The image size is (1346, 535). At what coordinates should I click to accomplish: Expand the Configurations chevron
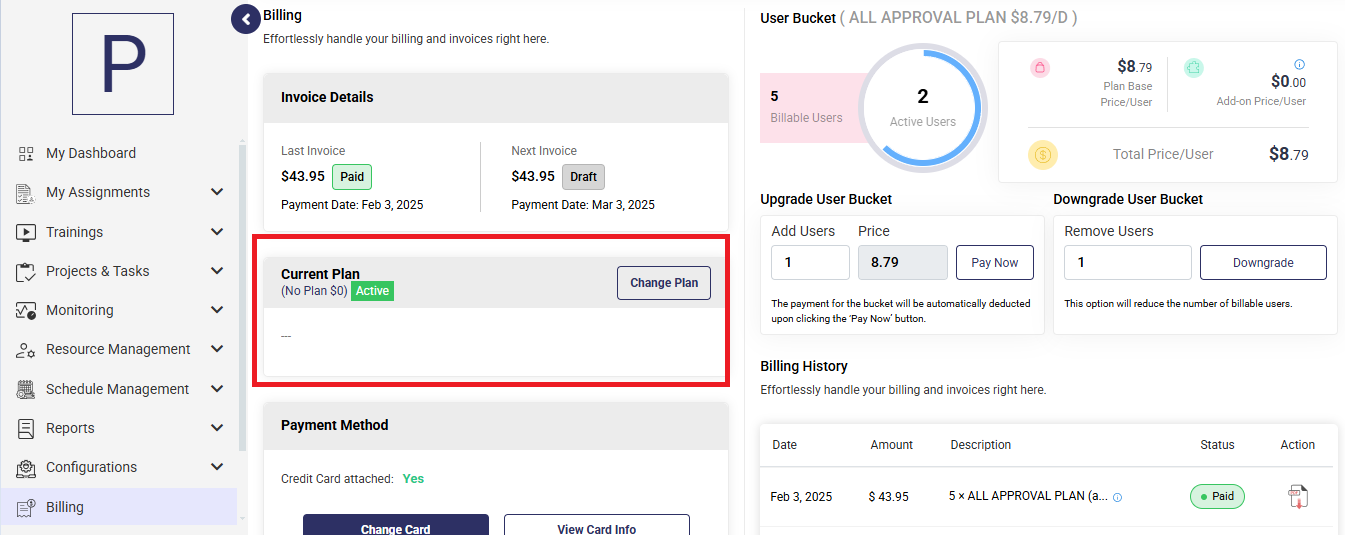point(217,467)
